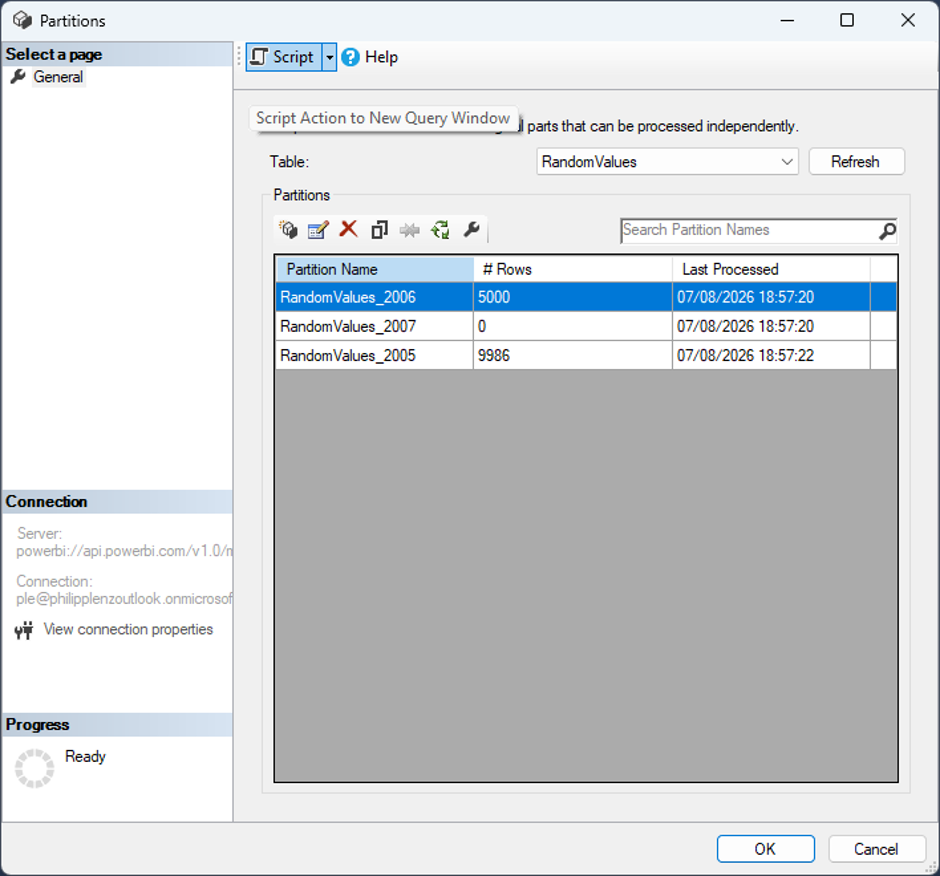Image resolution: width=940 pixels, height=876 pixels.
Task: Click the Ready progress status text
Action: click(x=85, y=757)
